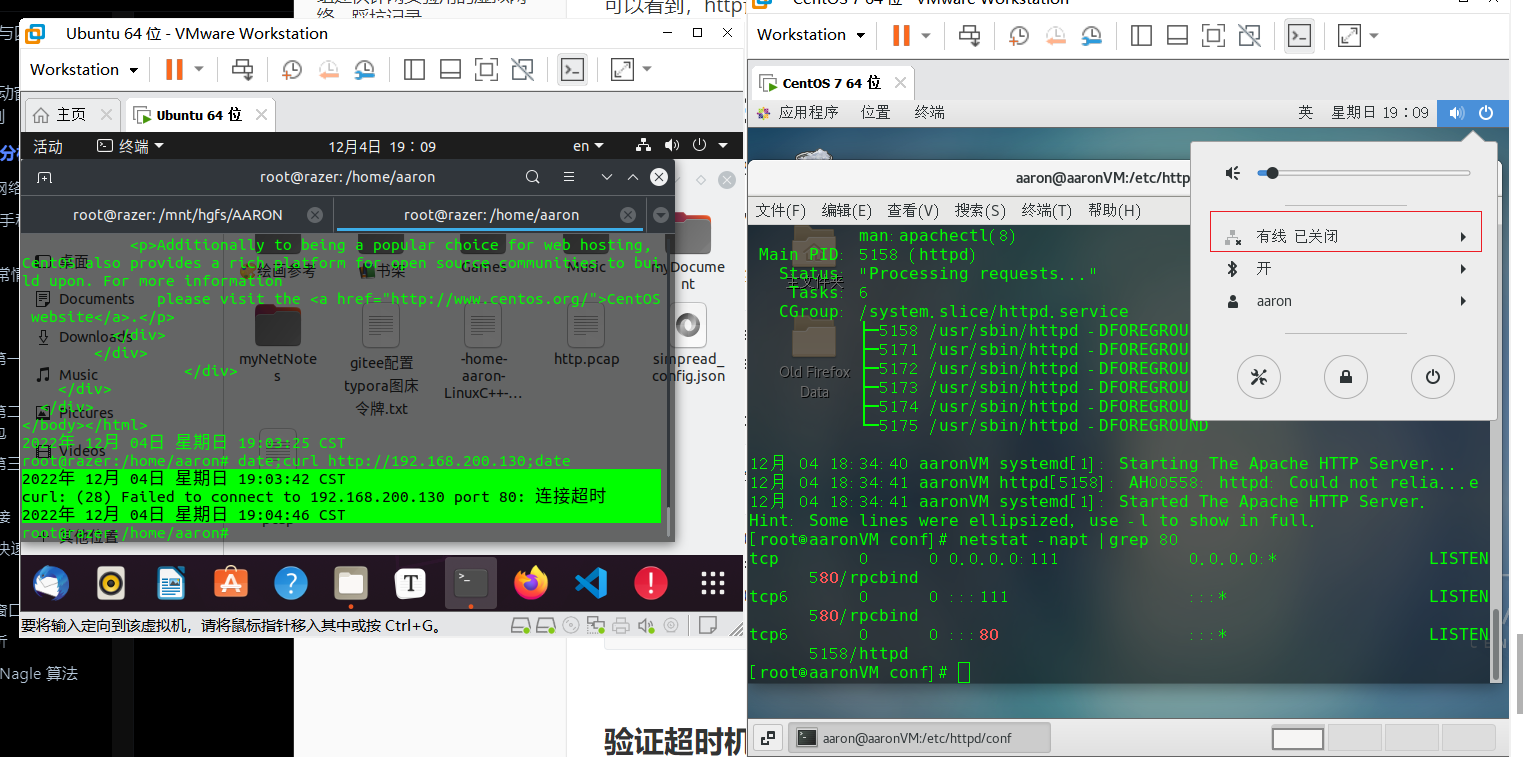Open Visual Studio Code from dock
This screenshot has width=1523, height=757.
(x=591, y=582)
